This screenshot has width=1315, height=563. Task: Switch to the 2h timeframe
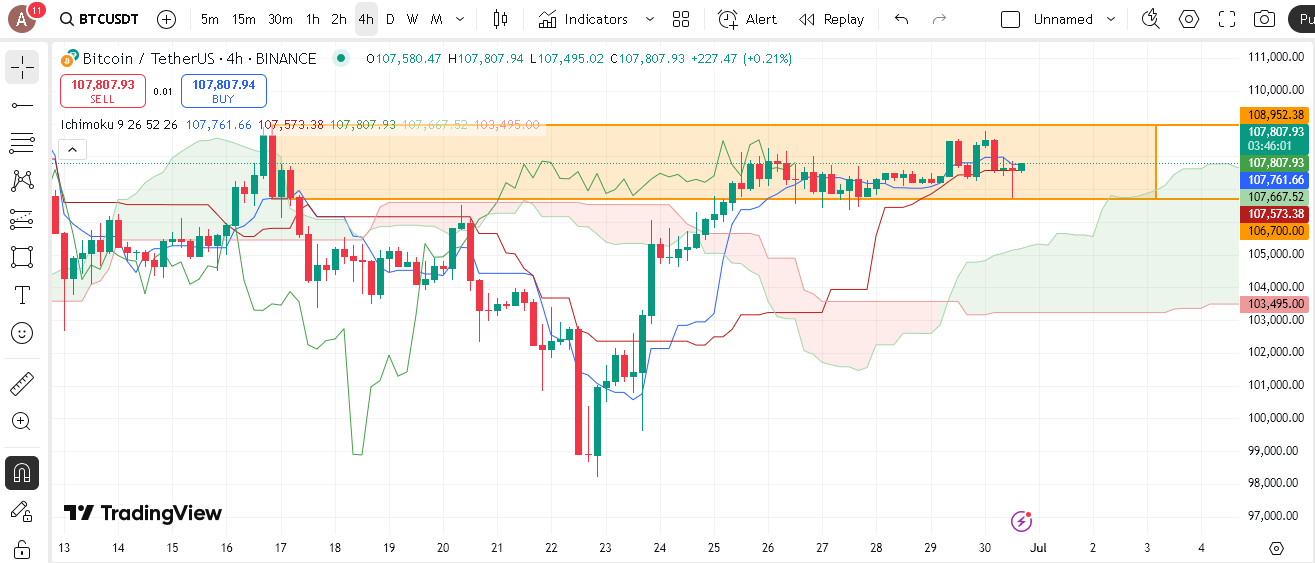[x=339, y=19]
